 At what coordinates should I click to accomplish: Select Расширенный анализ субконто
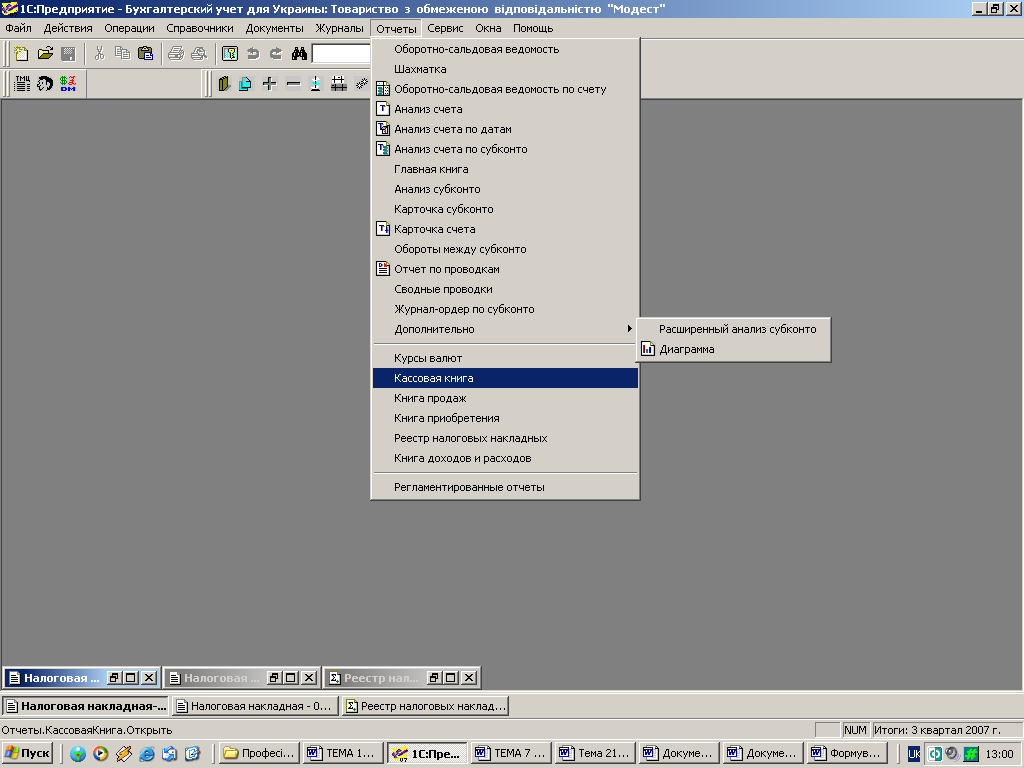tap(733, 329)
